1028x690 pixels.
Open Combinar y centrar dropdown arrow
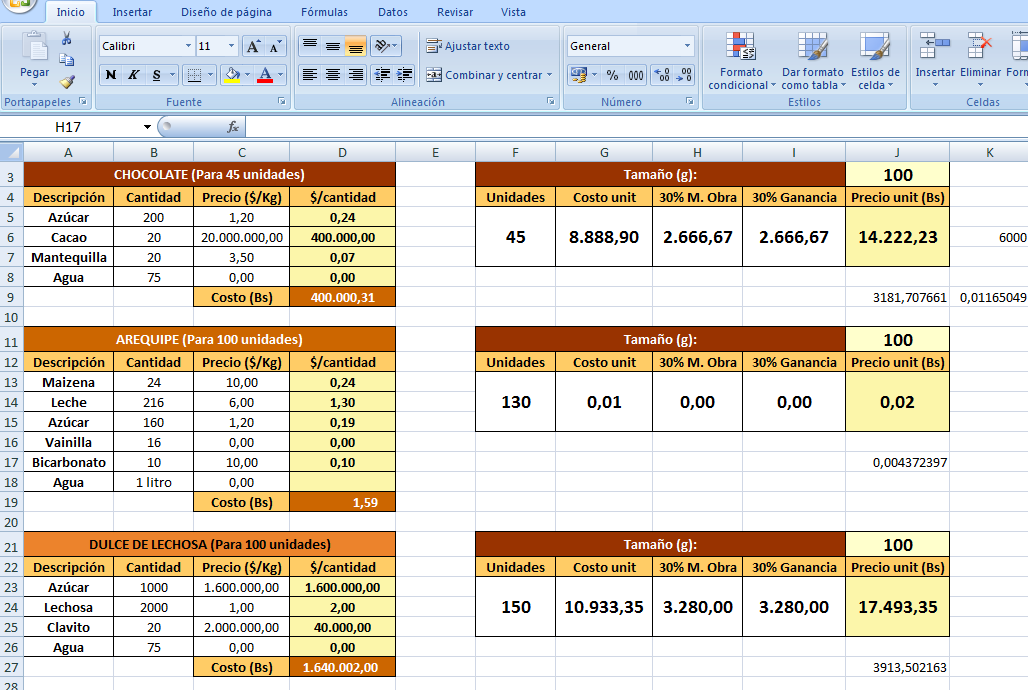(549, 75)
